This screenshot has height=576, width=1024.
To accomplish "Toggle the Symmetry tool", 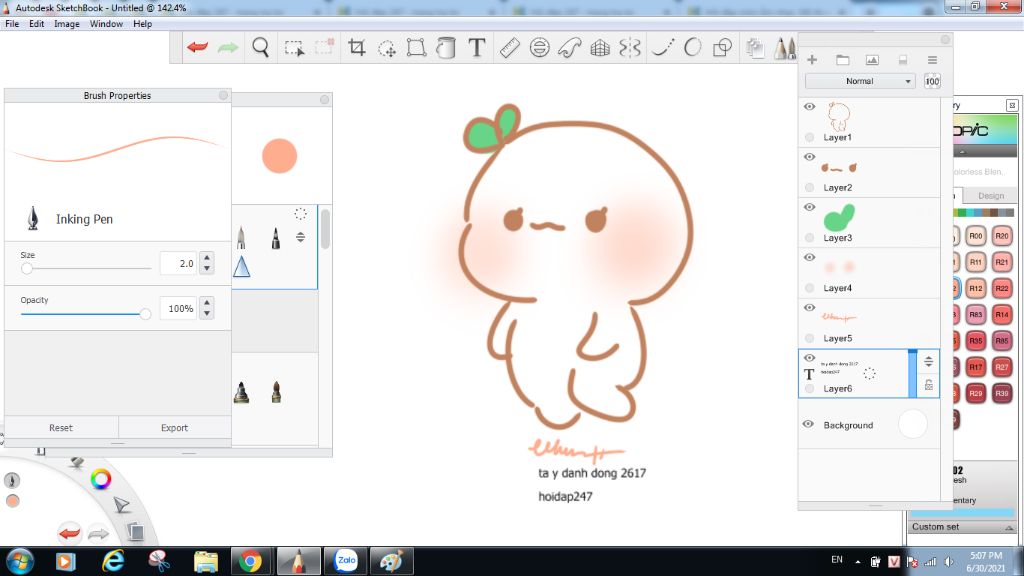I will point(630,48).
